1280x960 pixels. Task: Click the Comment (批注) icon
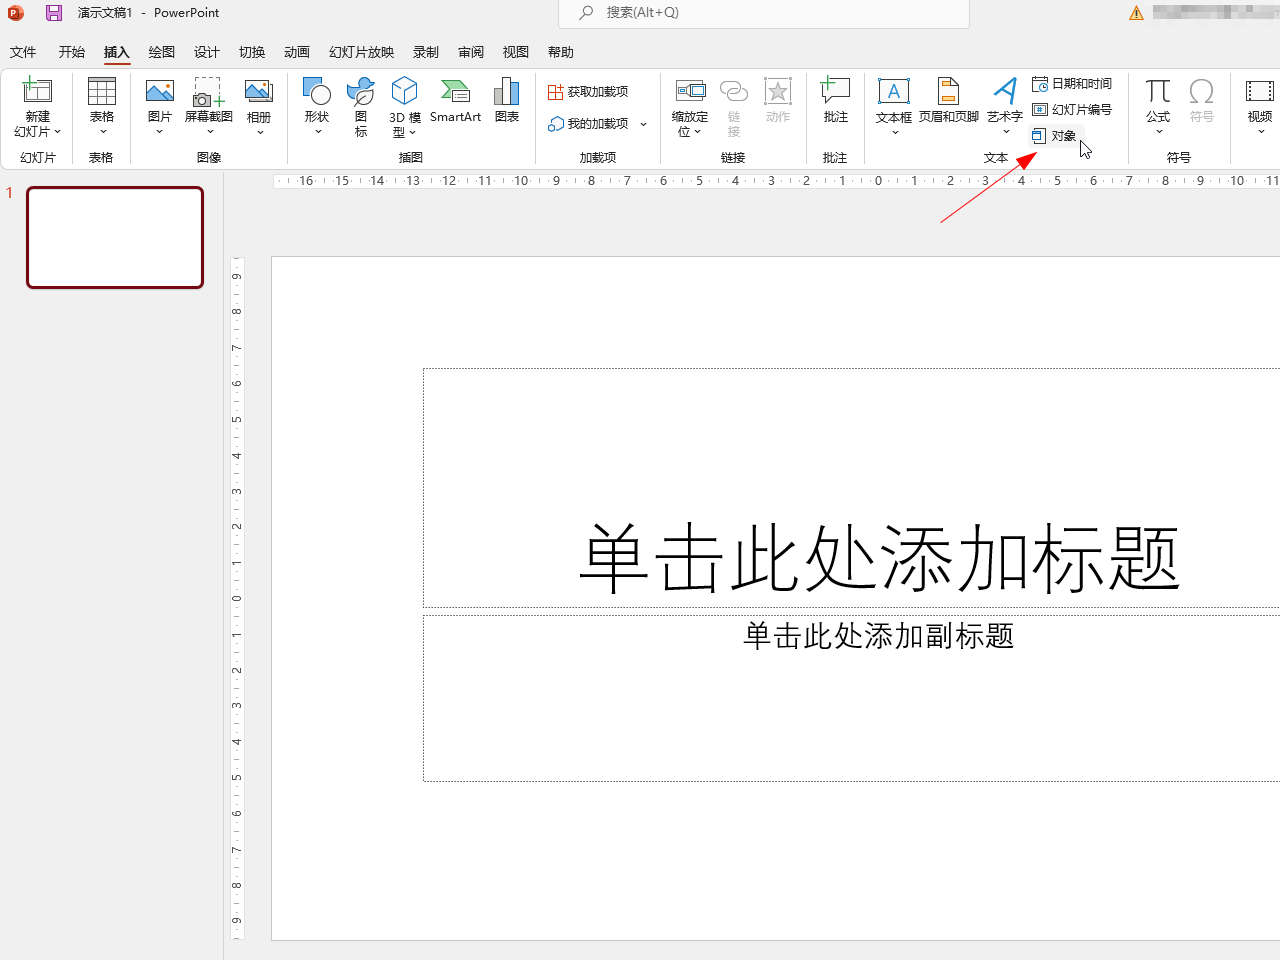(835, 92)
